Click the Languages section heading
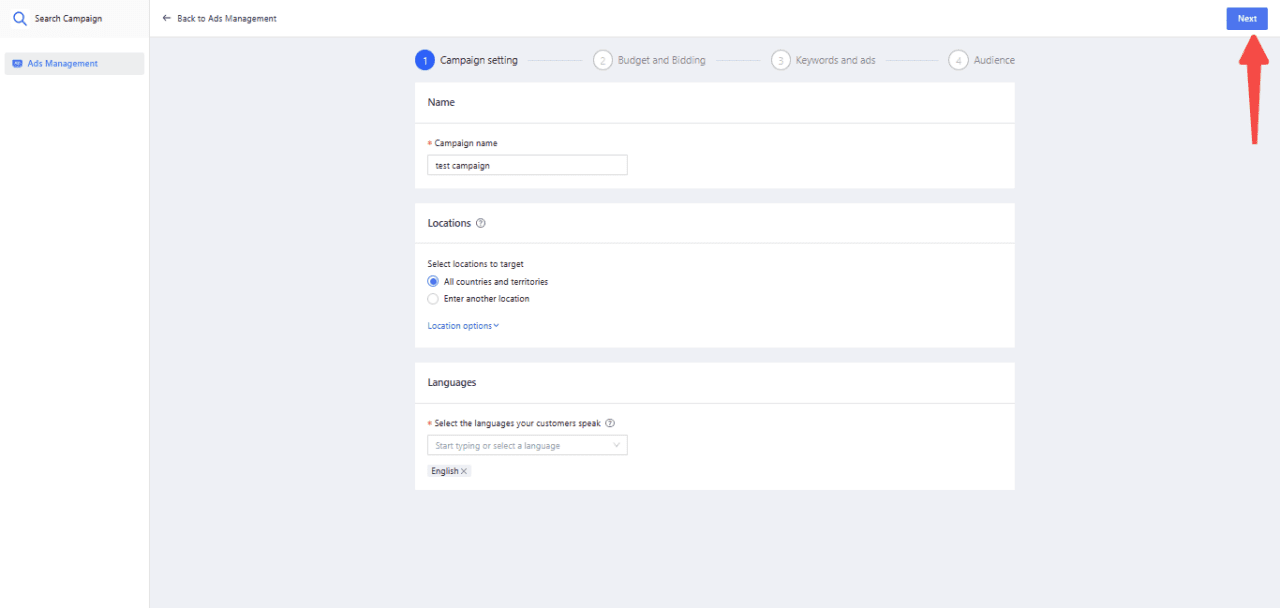The height and width of the screenshot is (608, 1280). click(x=452, y=382)
